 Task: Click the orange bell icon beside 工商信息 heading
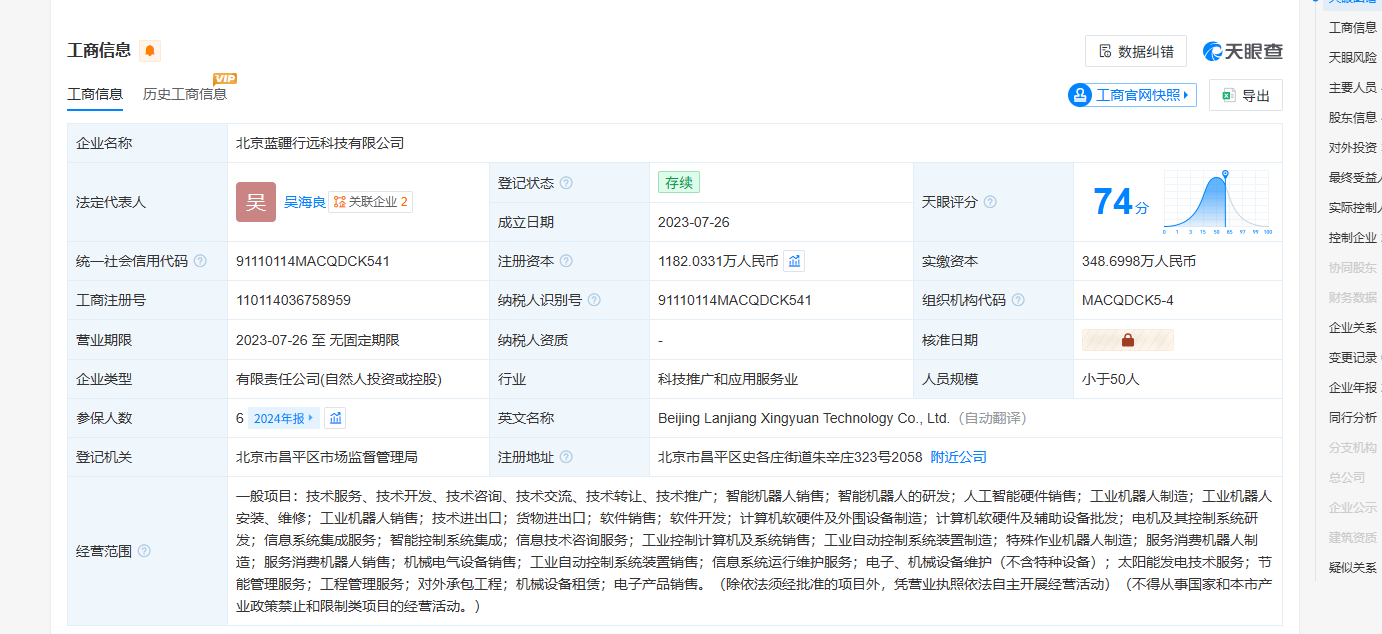pos(150,51)
